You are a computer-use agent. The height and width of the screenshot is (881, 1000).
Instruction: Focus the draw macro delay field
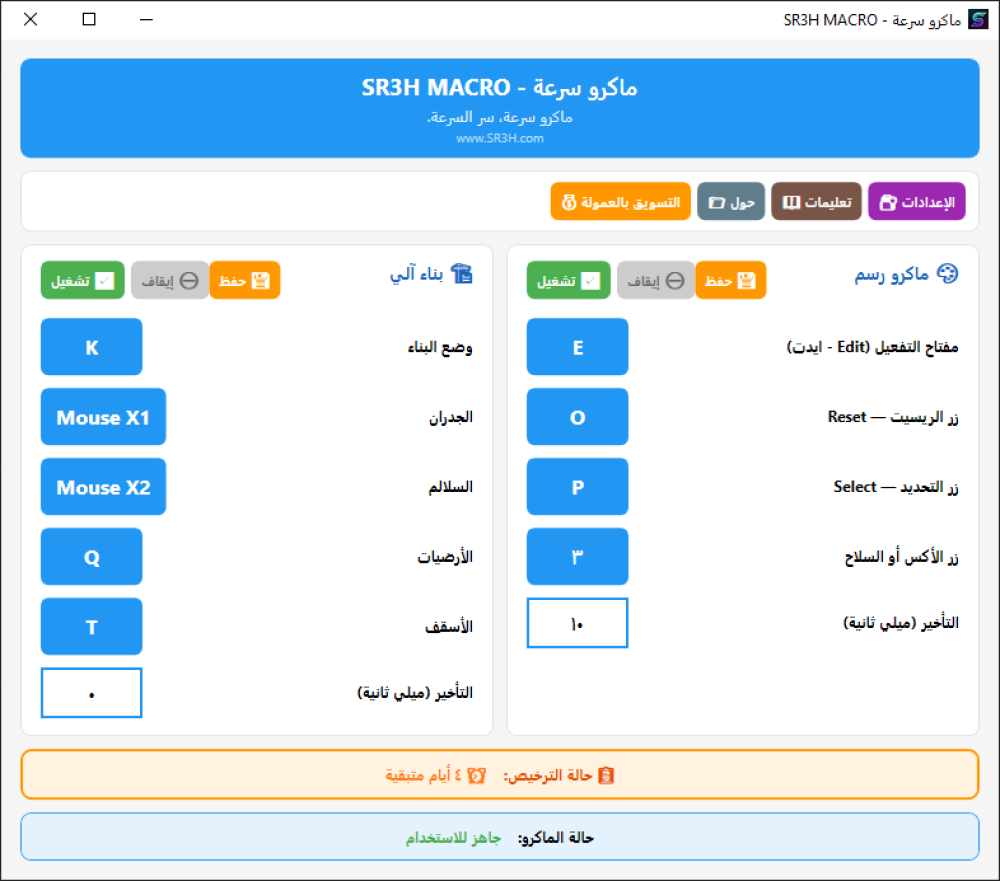pyautogui.click(x=577, y=623)
